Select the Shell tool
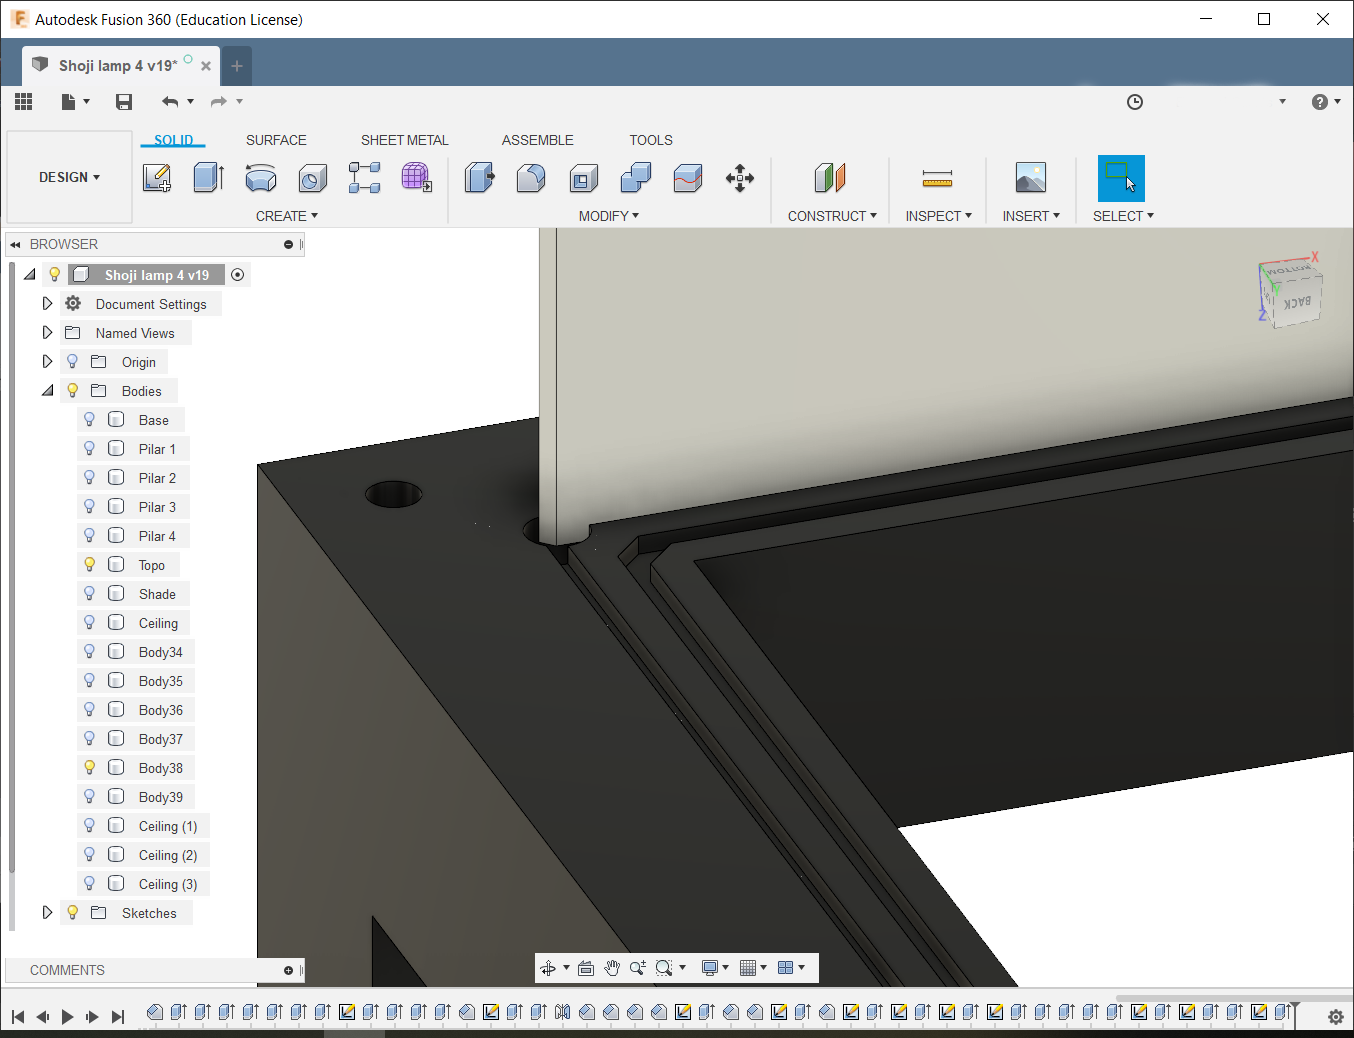 coord(583,178)
